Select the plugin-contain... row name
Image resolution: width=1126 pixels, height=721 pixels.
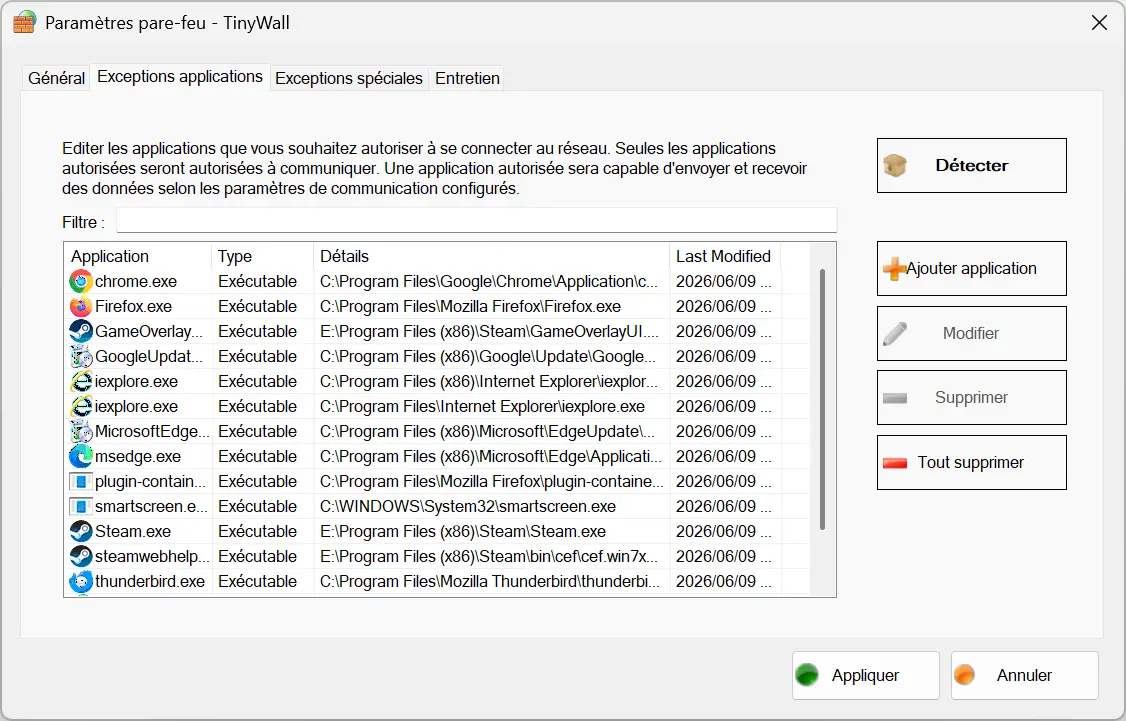point(150,482)
